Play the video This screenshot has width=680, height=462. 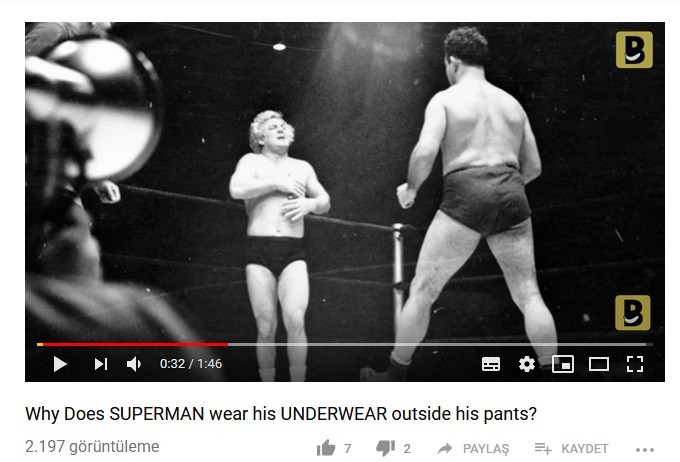pos(60,364)
